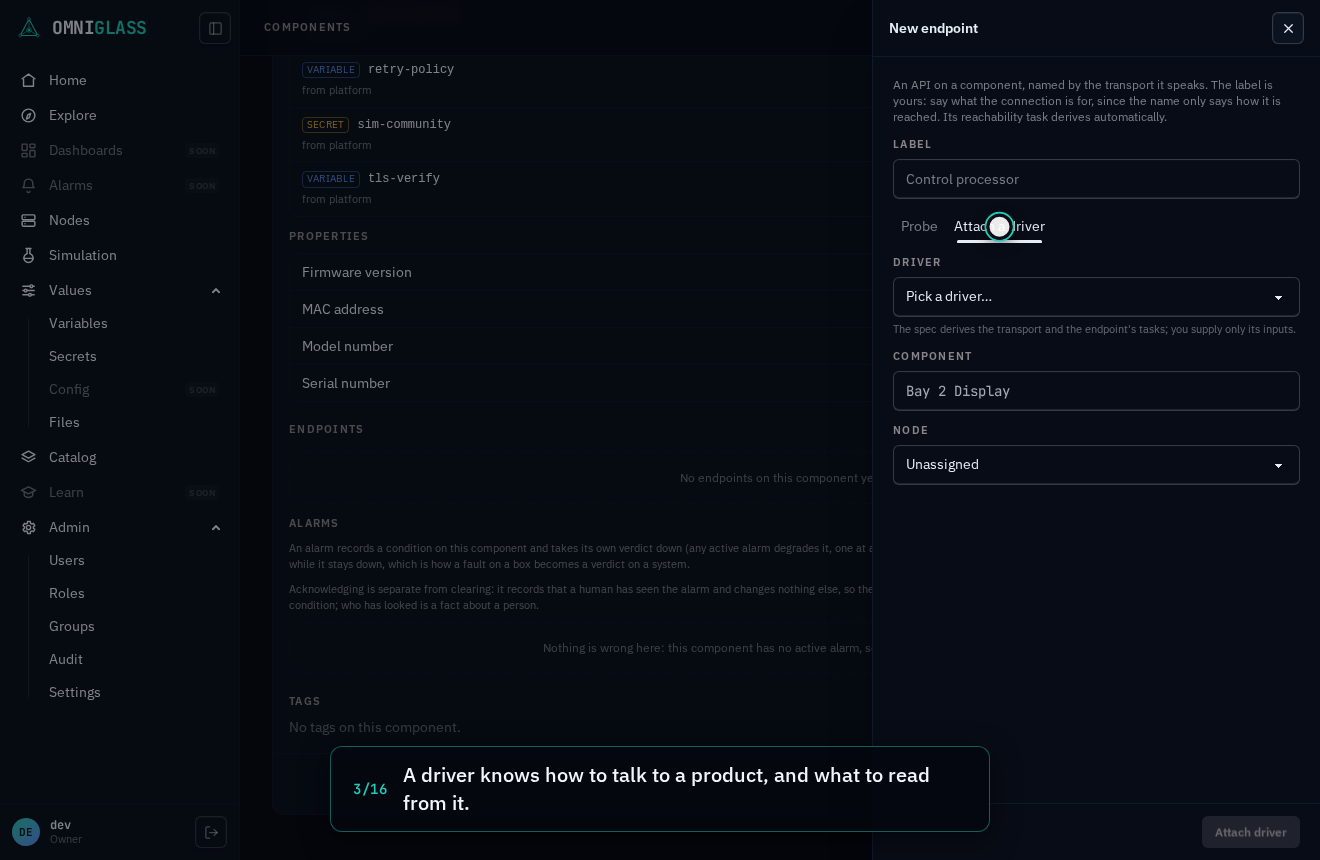
Task: Click the Home house icon
Action: [29, 80]
